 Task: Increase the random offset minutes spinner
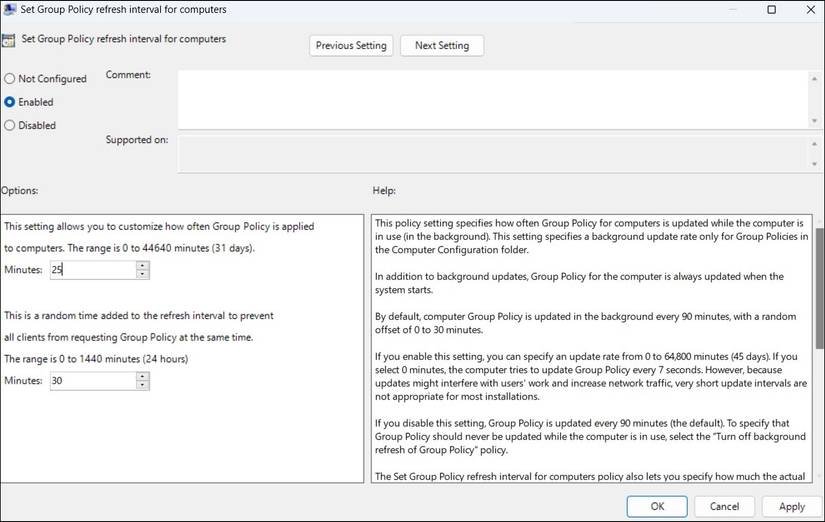tap(142, 376)
